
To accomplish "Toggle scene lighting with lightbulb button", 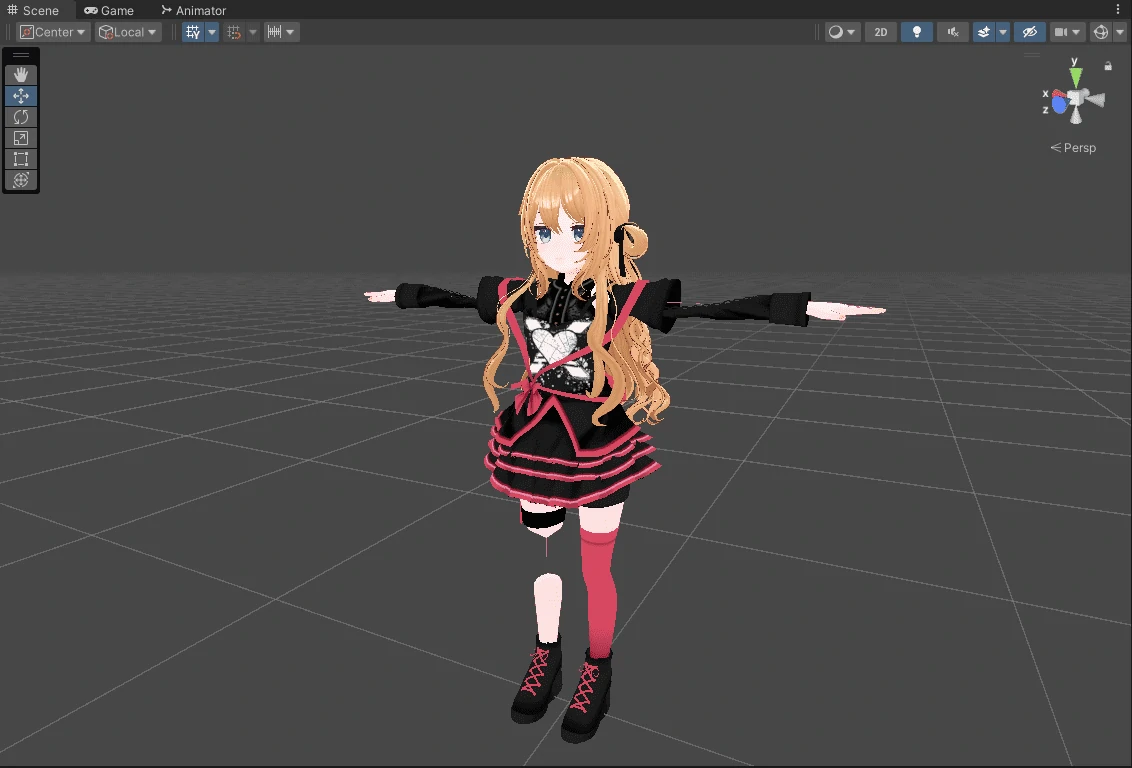I will [x=916, y=32].
